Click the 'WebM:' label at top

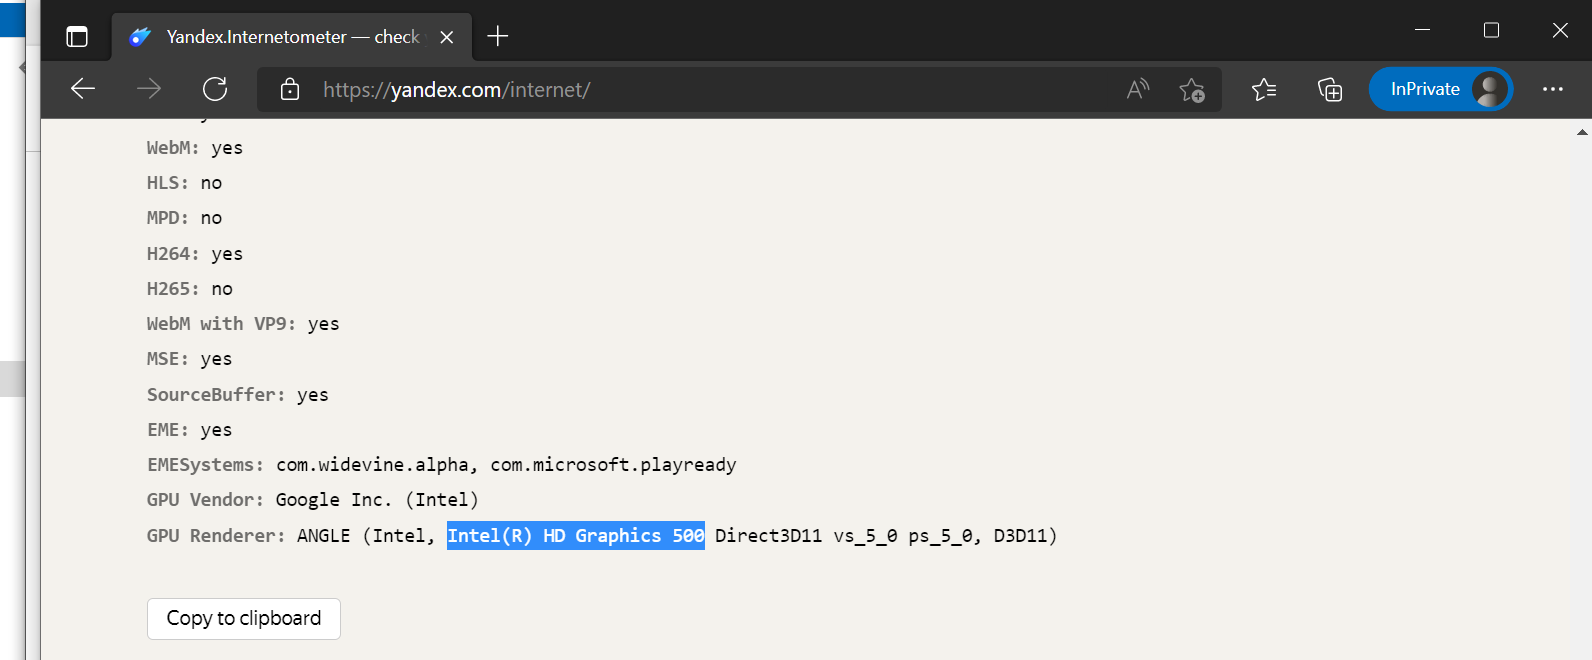point(173,148)
